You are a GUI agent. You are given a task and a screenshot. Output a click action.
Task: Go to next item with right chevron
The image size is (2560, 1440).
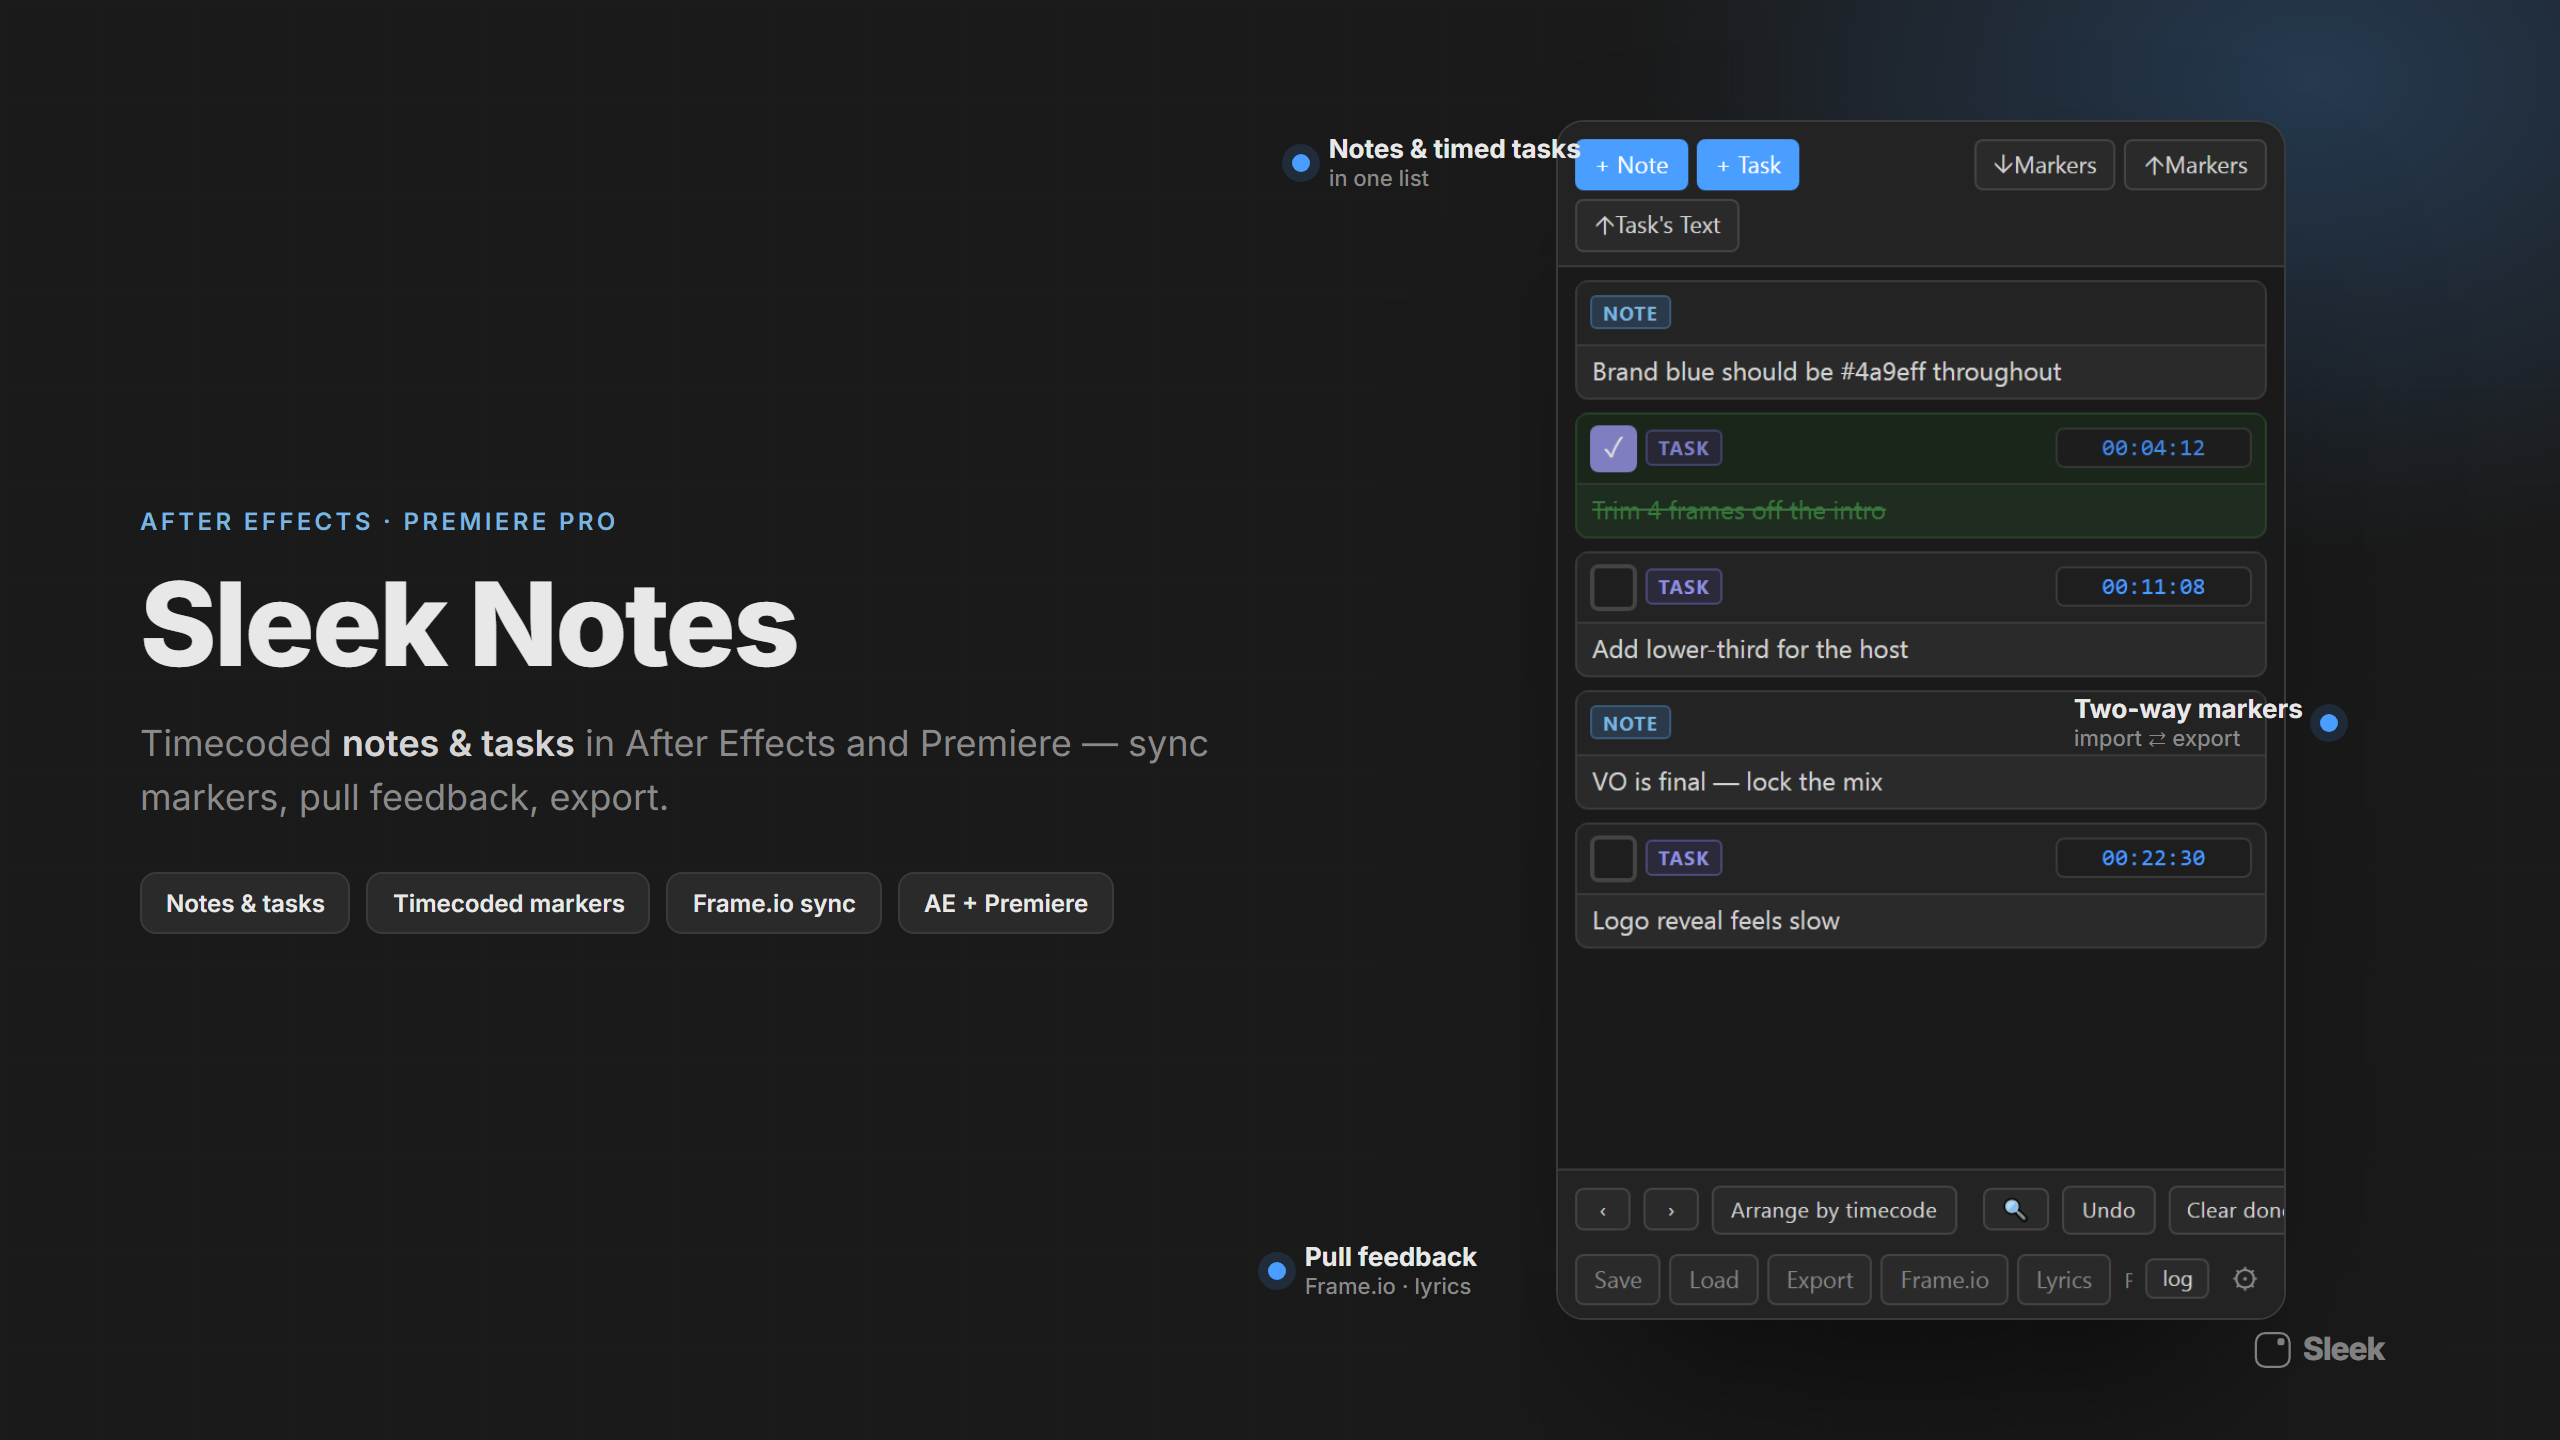coord(1671,1210)
